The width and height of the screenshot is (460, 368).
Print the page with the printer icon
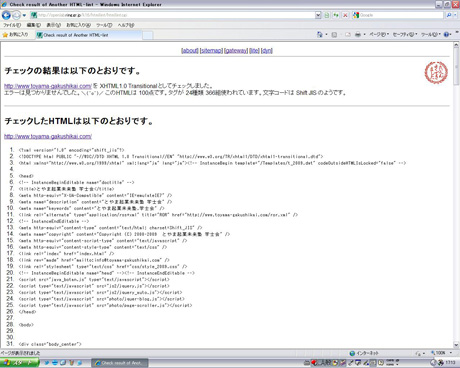click(358, 35)
